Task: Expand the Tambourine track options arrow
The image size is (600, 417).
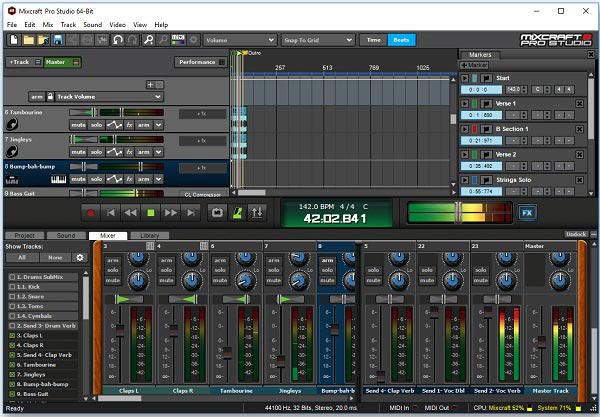Action: click(158, 125)
